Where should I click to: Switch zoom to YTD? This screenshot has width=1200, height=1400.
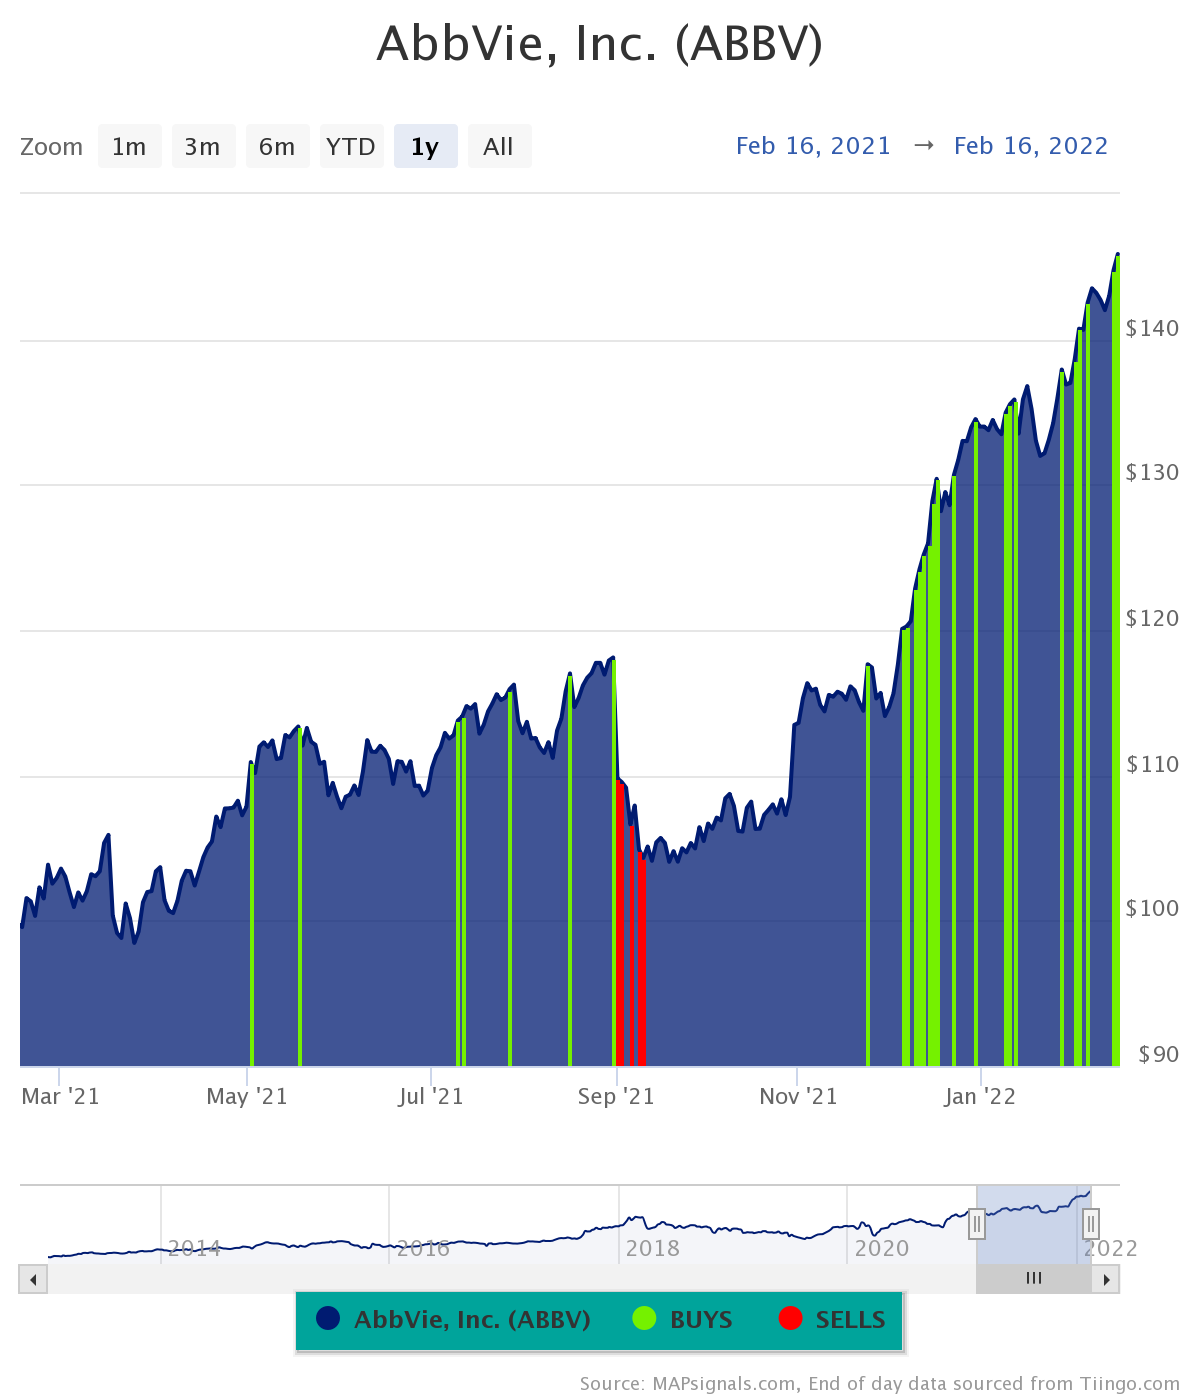tap(351, 146)
